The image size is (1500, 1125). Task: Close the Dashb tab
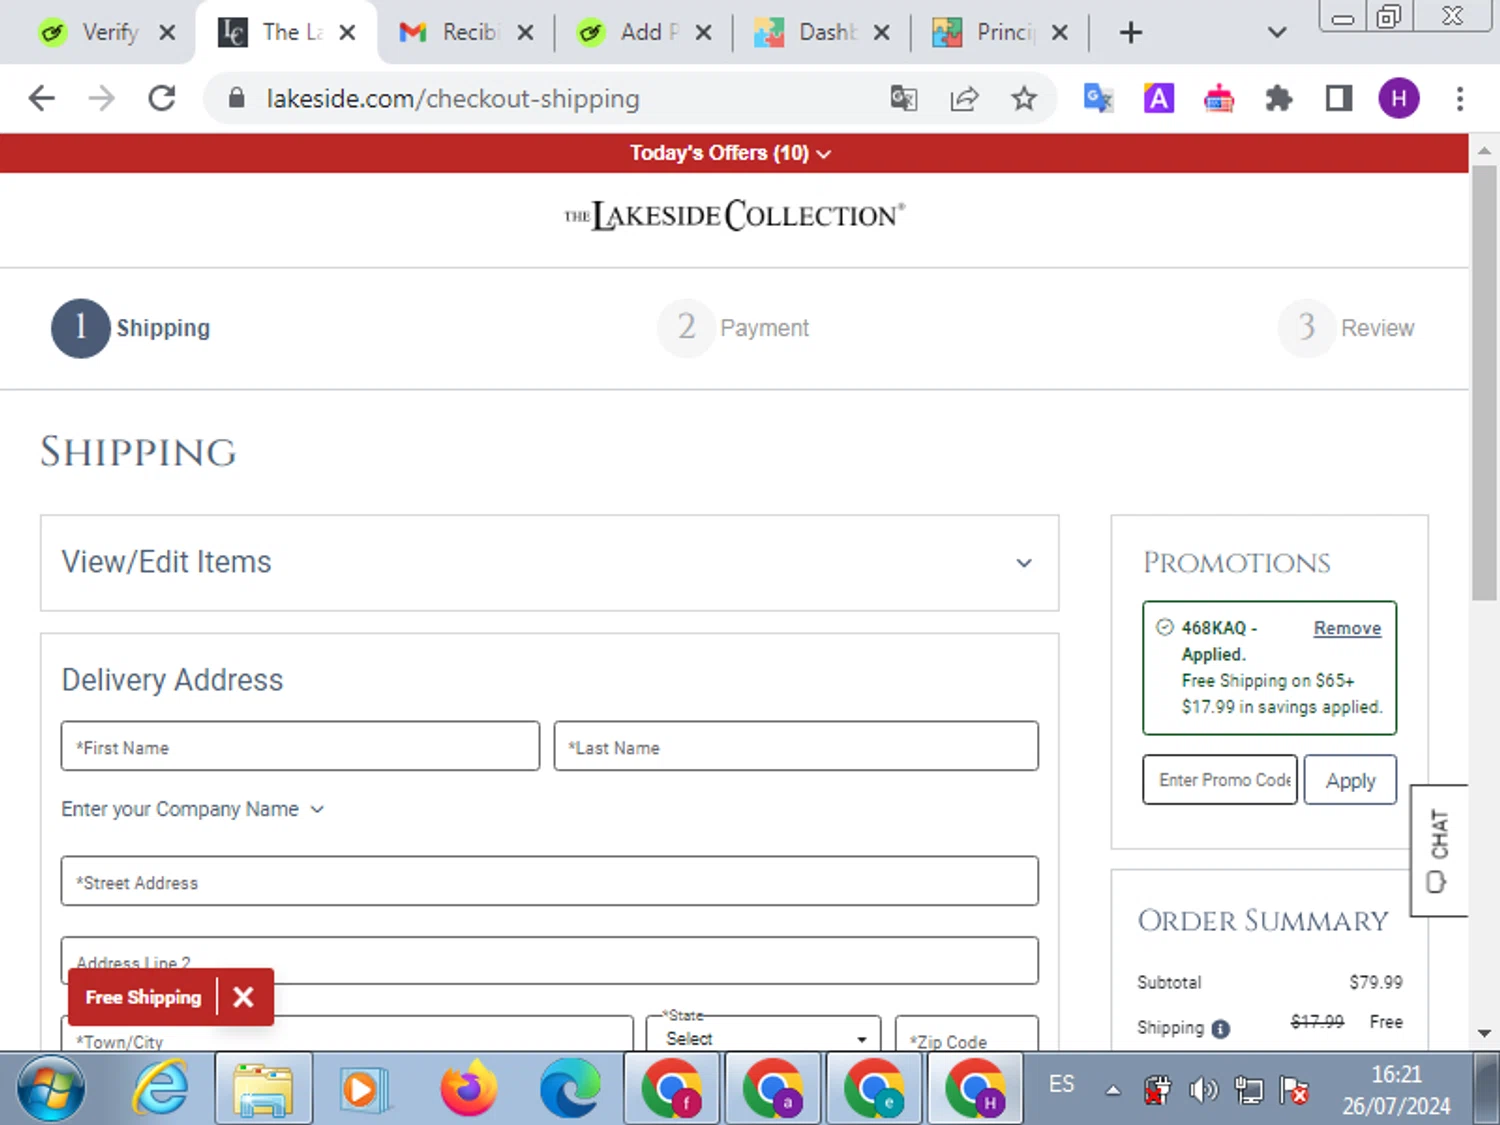[881, 33]
